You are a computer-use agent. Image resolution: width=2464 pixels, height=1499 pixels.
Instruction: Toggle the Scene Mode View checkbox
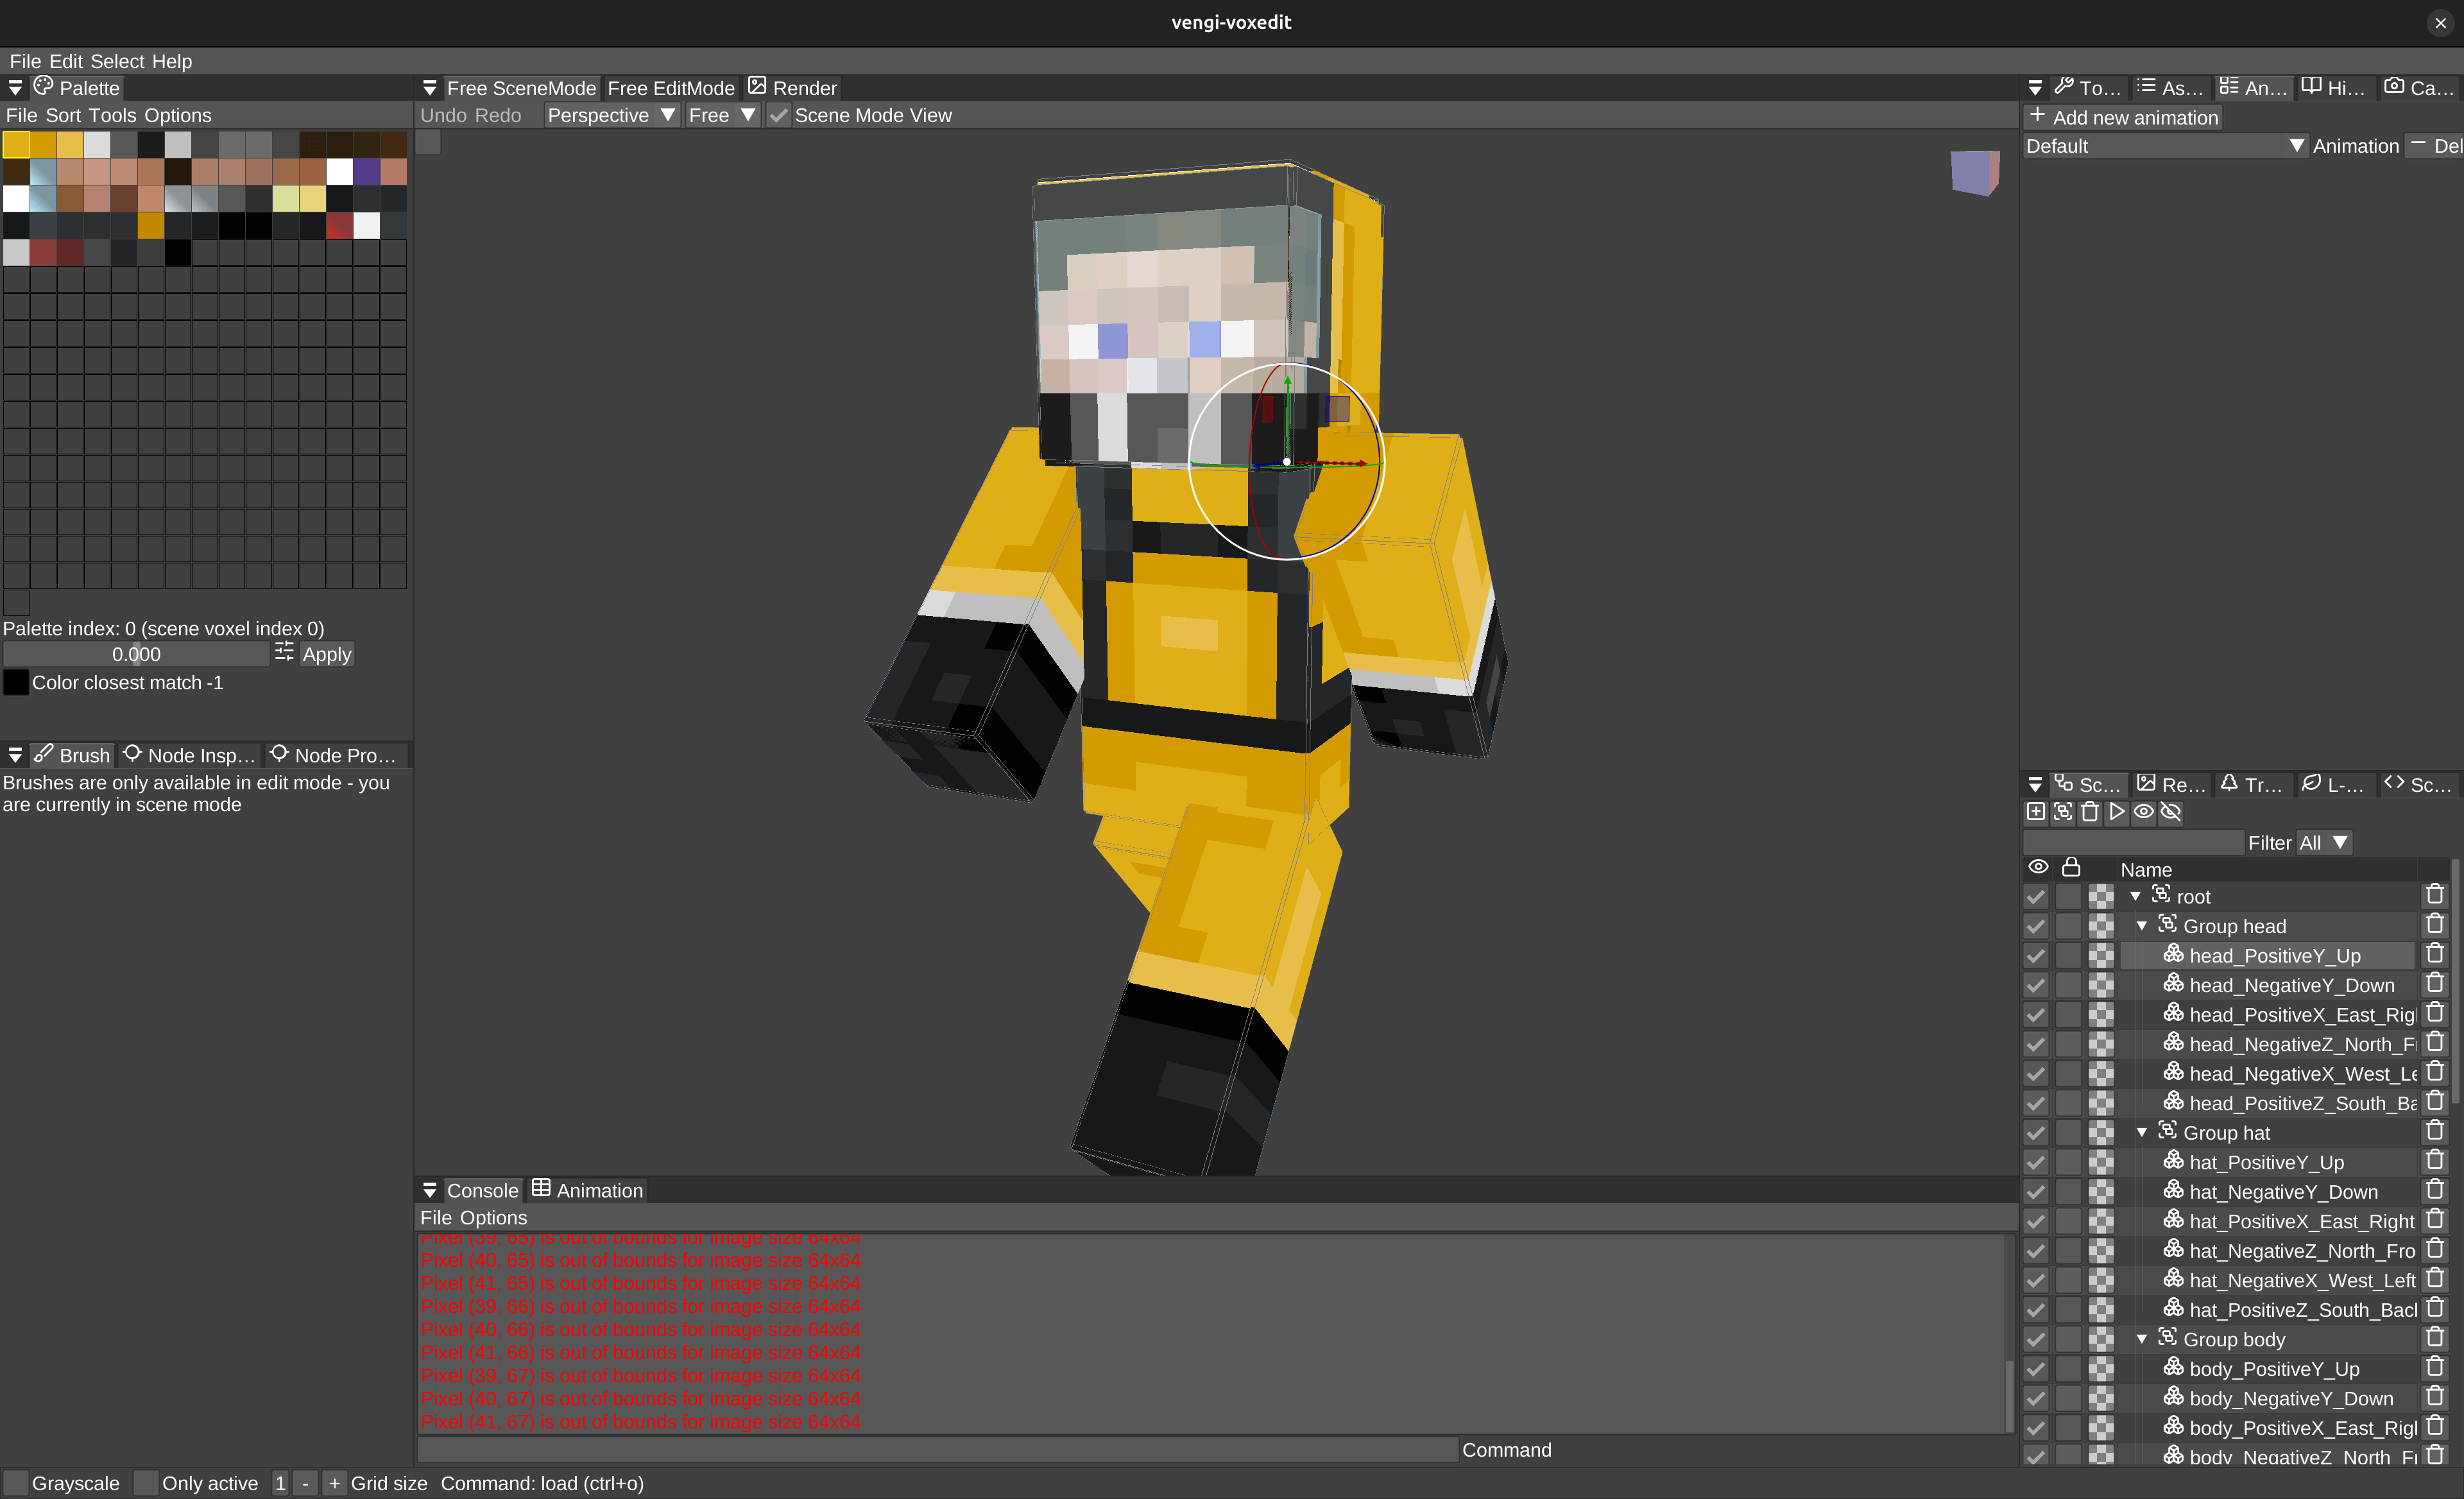(779, 116)
